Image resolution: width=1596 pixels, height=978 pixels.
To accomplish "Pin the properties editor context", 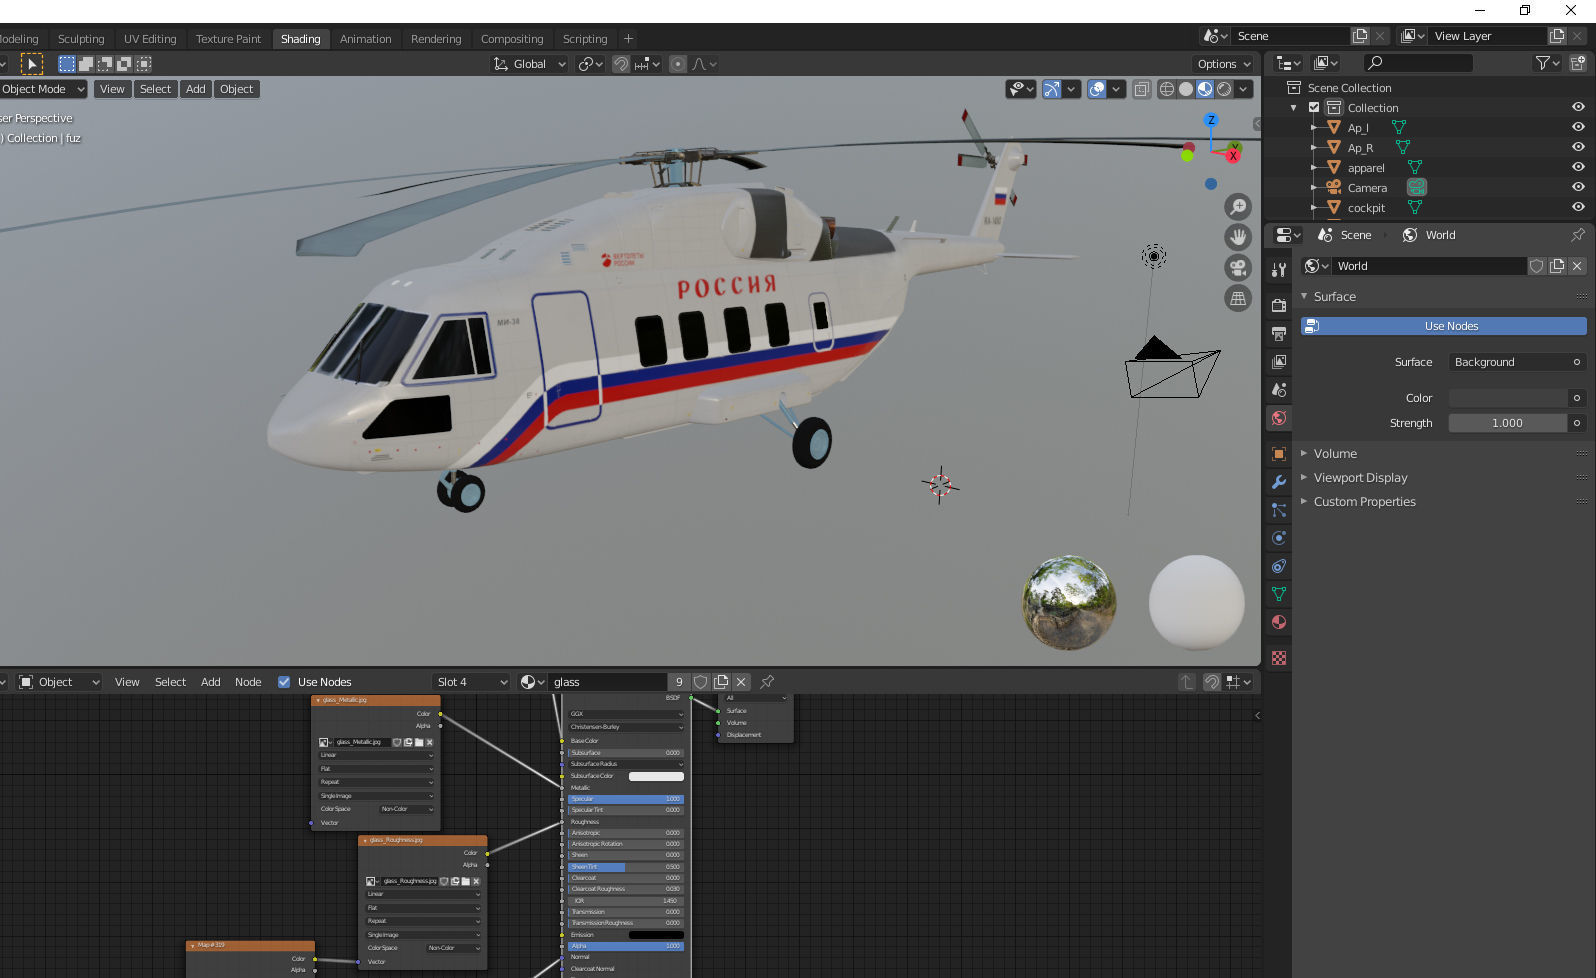I will [1578, 235].
